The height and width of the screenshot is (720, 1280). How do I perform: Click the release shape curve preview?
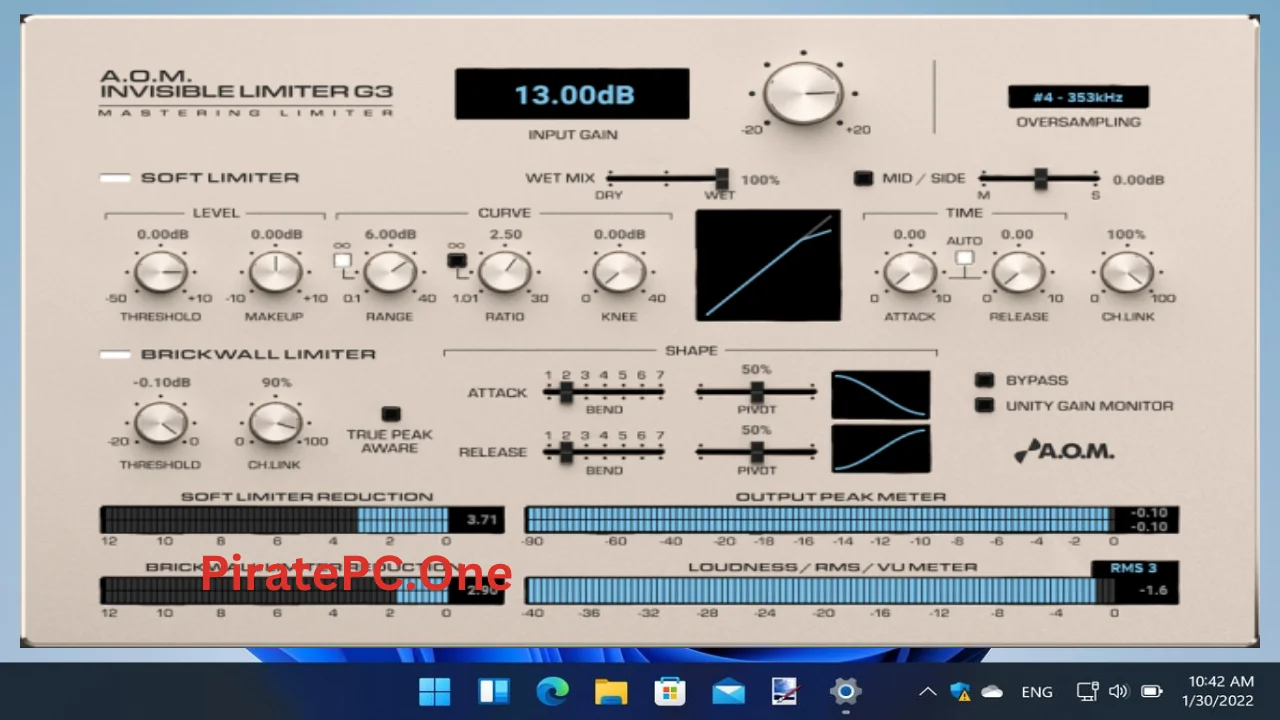(x=881, y=448)
